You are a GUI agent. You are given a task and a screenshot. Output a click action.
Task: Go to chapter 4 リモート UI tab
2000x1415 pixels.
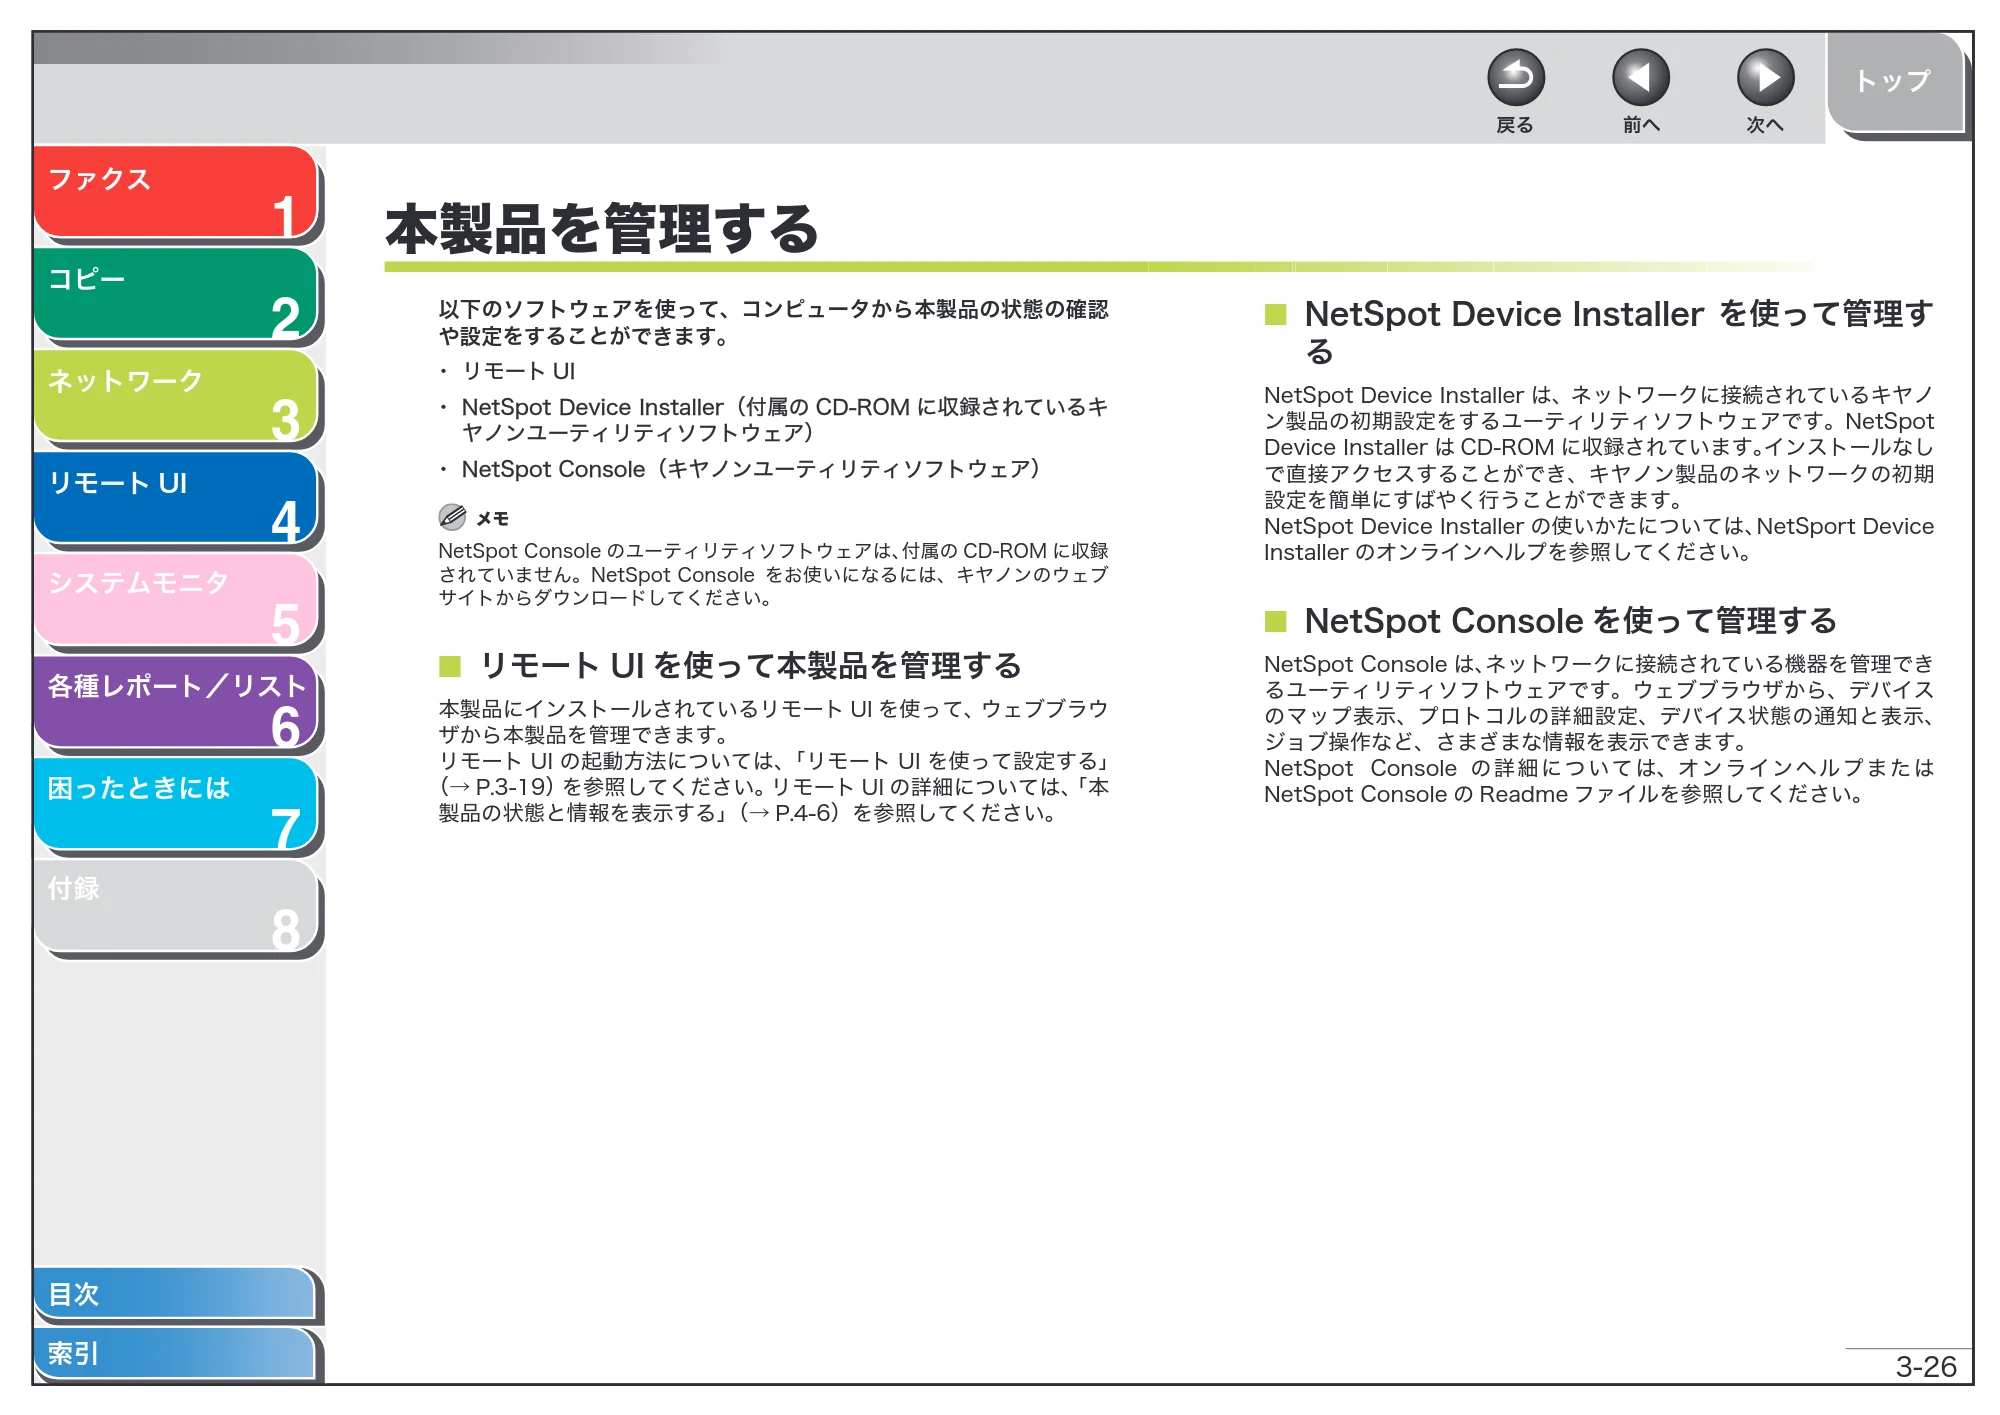175,498
